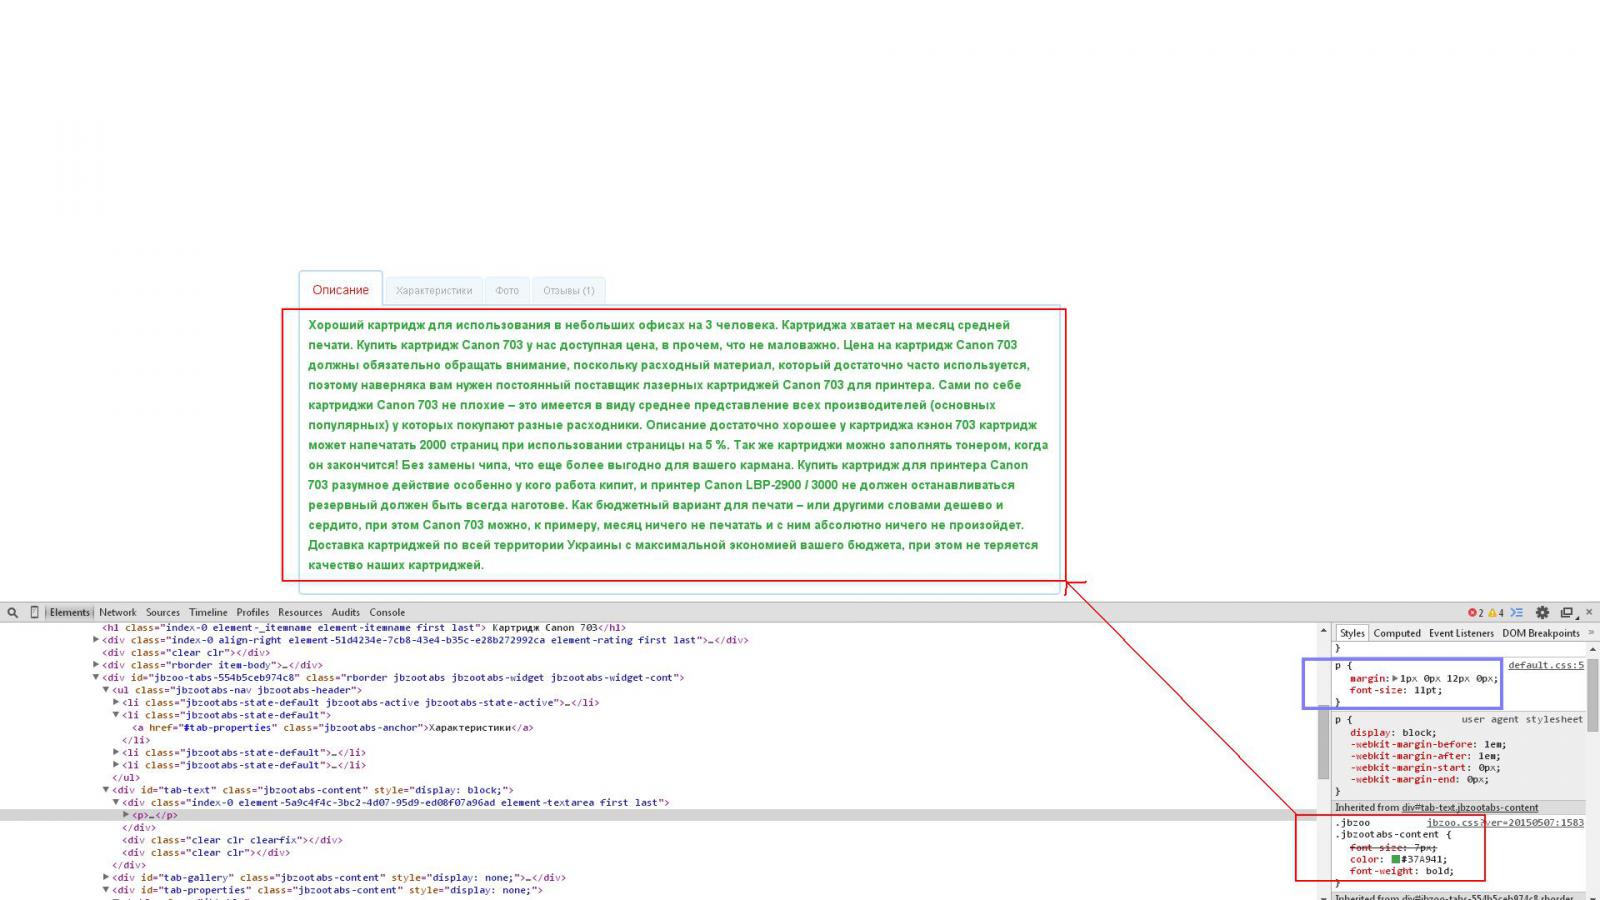Image resolution: width=1600 pixels, height=900 pixels.
Task: Click the font-size: 11pt value
Action: tap(1427, 690)
